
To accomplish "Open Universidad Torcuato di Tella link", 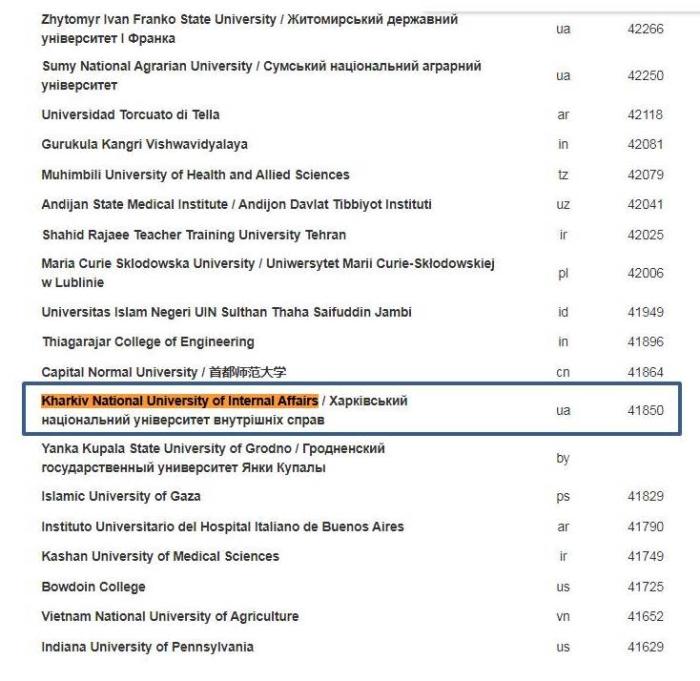I will (130, 115).
